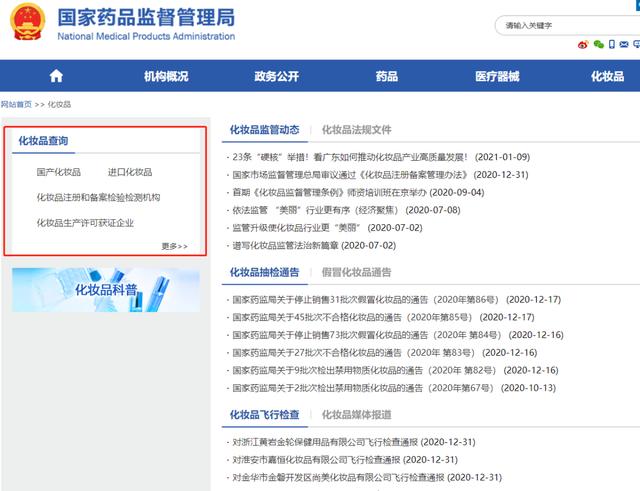Open 国产化妆品 query link
Viewport: 640px width, 491px height.
[58, 172]
